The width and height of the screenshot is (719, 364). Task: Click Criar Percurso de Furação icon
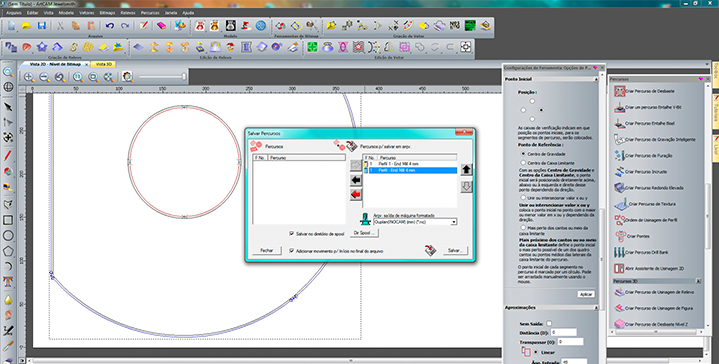(619, 155)
